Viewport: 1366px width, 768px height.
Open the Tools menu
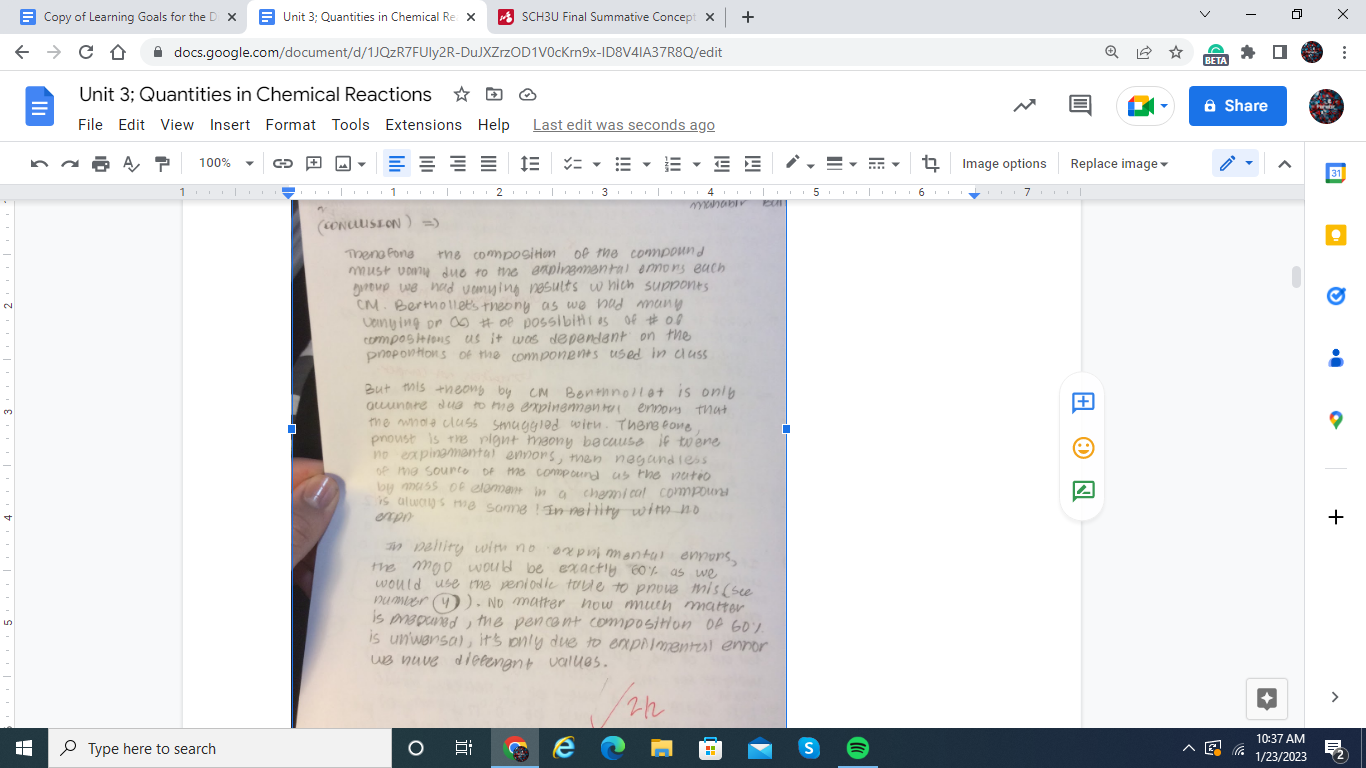point(351,125)
